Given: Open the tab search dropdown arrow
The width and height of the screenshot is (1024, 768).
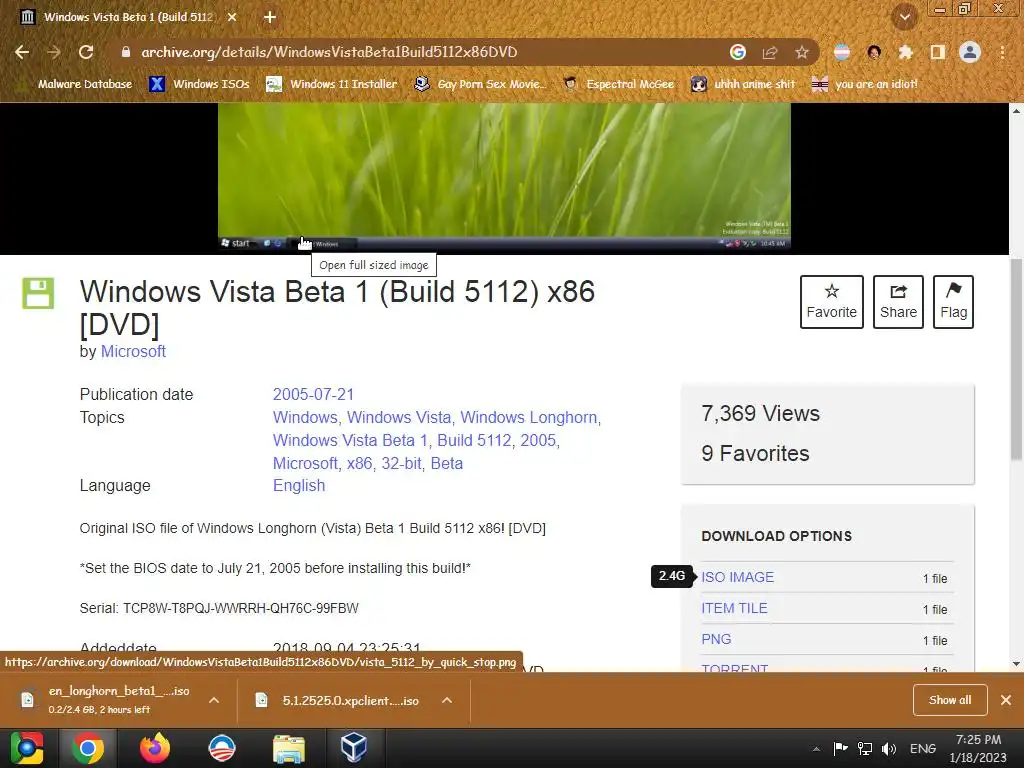Looking at the screenshot, I should click(905, 17).
